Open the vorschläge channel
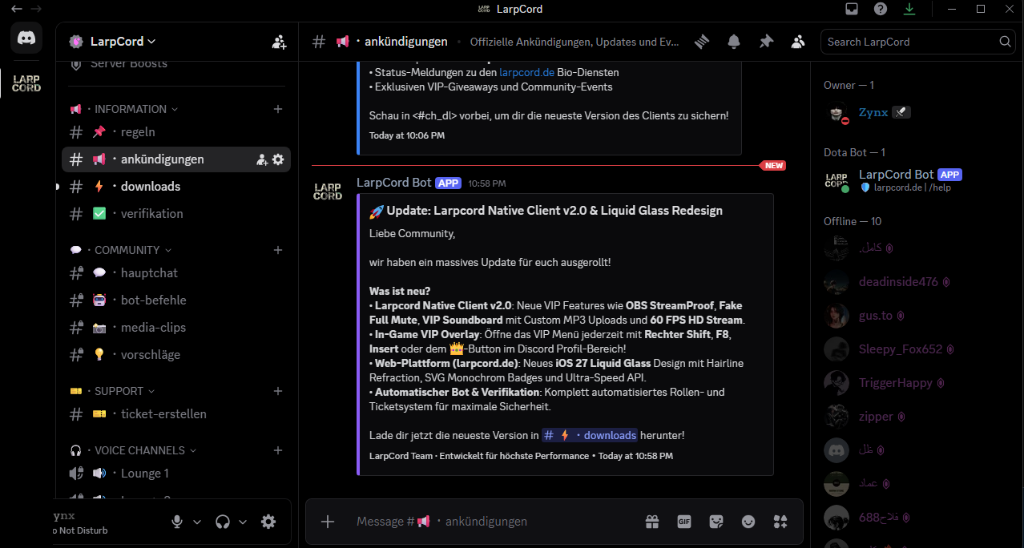The image size is (1024, 548). point(176,355)
